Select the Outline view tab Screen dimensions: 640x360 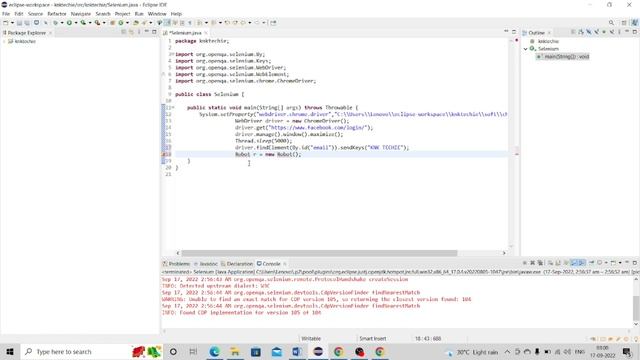point(536,33)
